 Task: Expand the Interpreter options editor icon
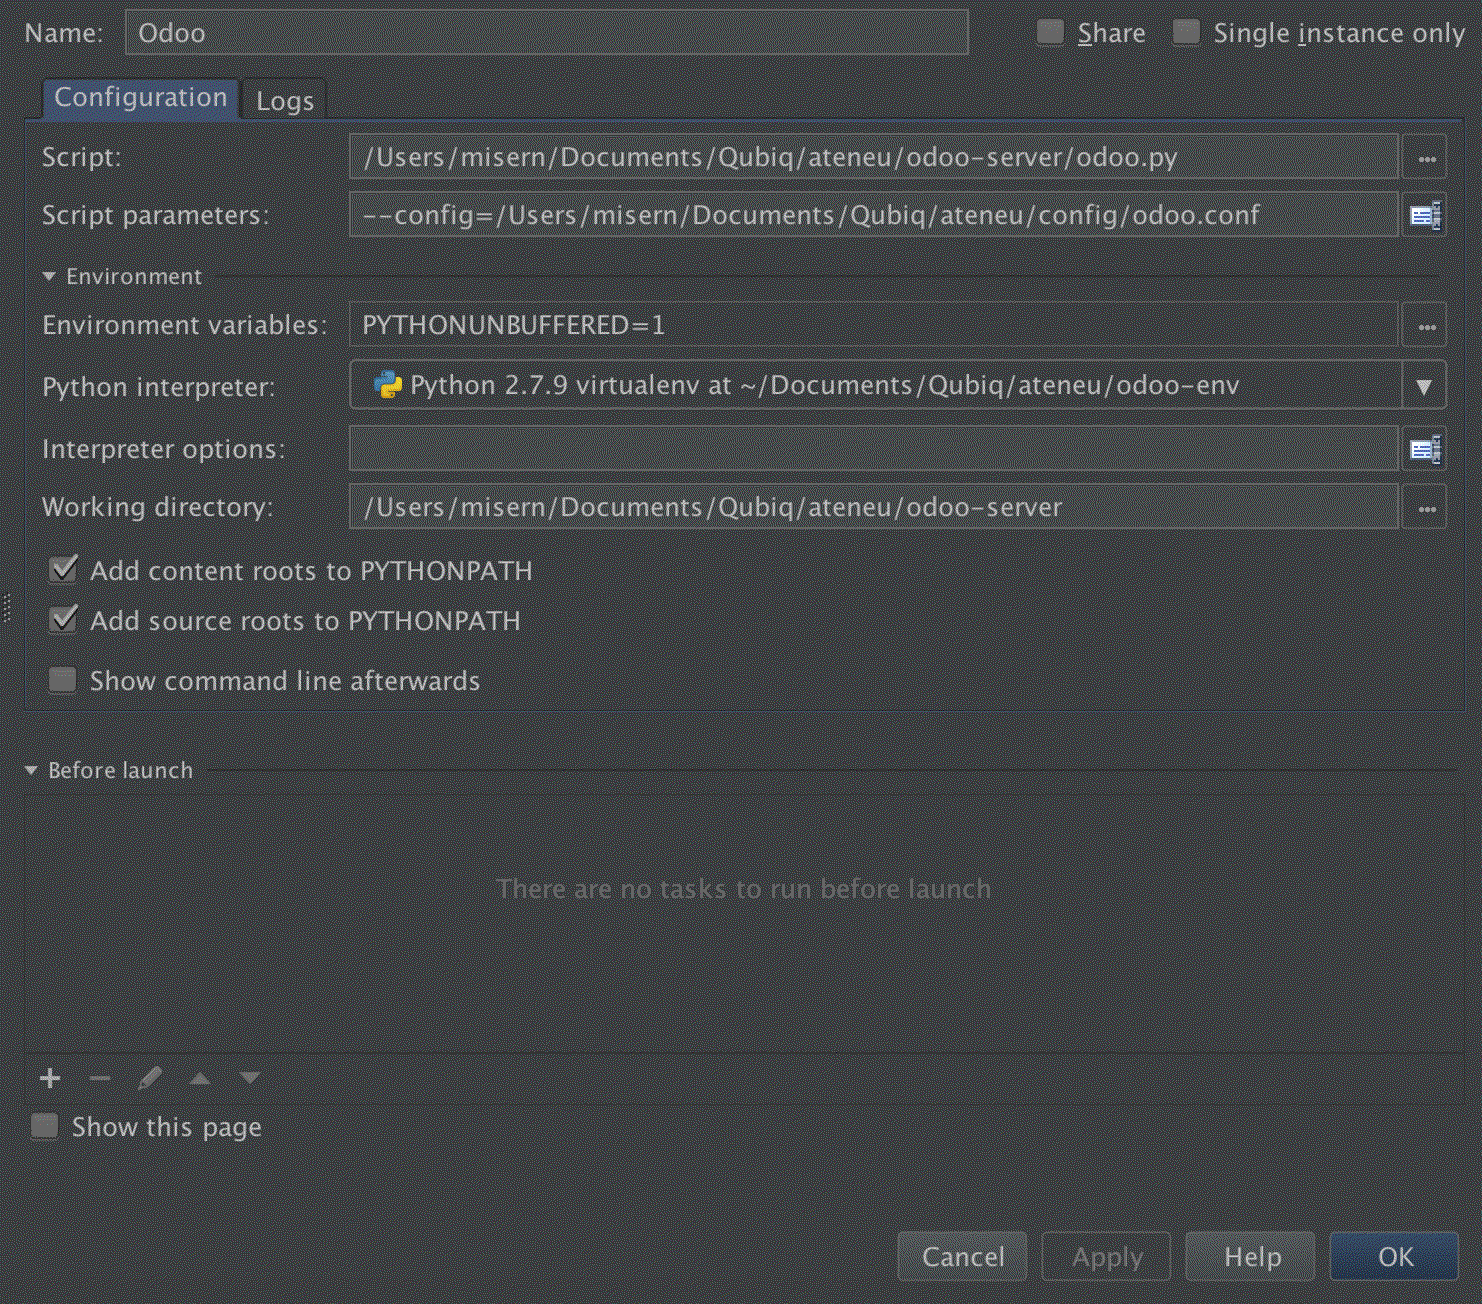[1425, 449]
